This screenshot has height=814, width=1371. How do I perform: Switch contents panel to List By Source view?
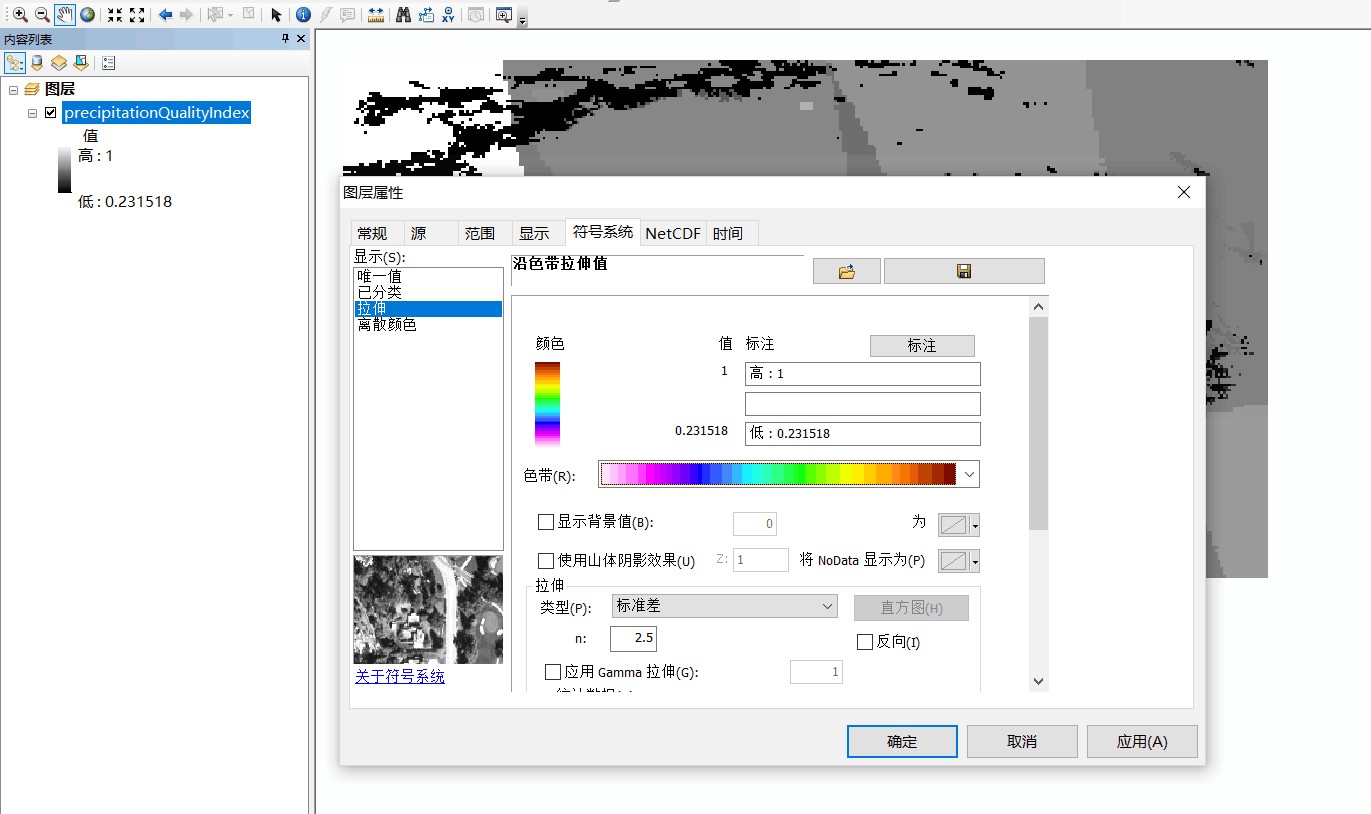(37, 62)
